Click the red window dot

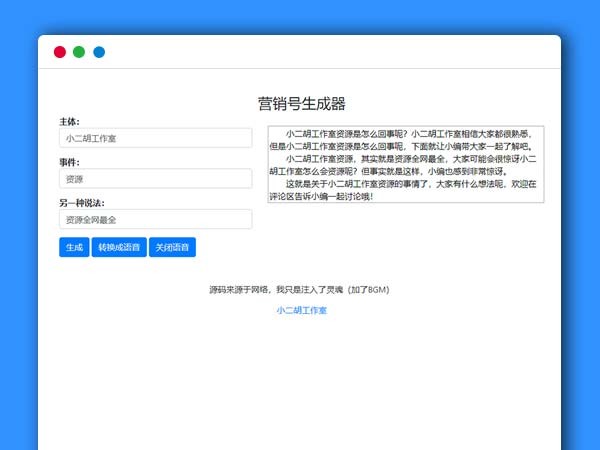click(60, 52)
